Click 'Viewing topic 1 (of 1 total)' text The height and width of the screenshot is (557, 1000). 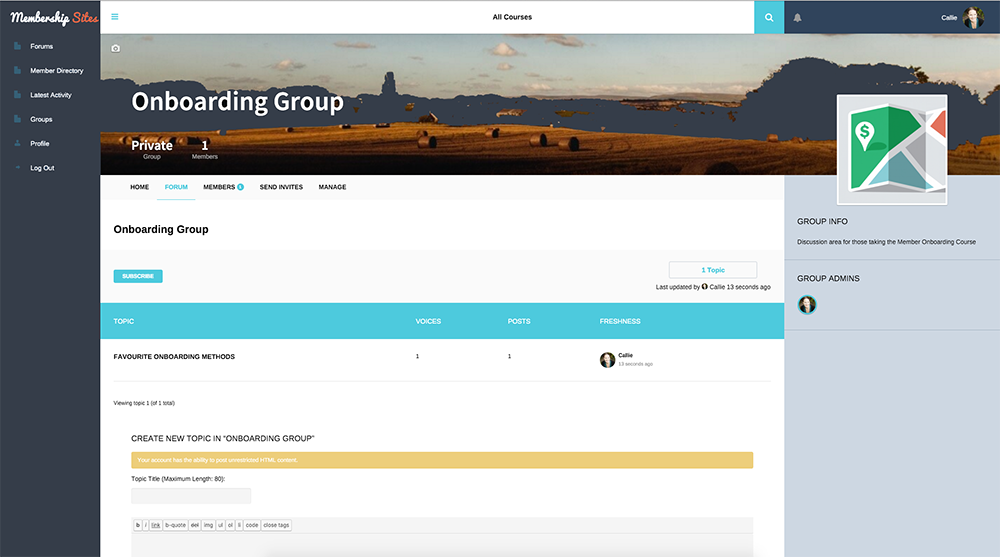pyautogui.click(x=144, y=403)
